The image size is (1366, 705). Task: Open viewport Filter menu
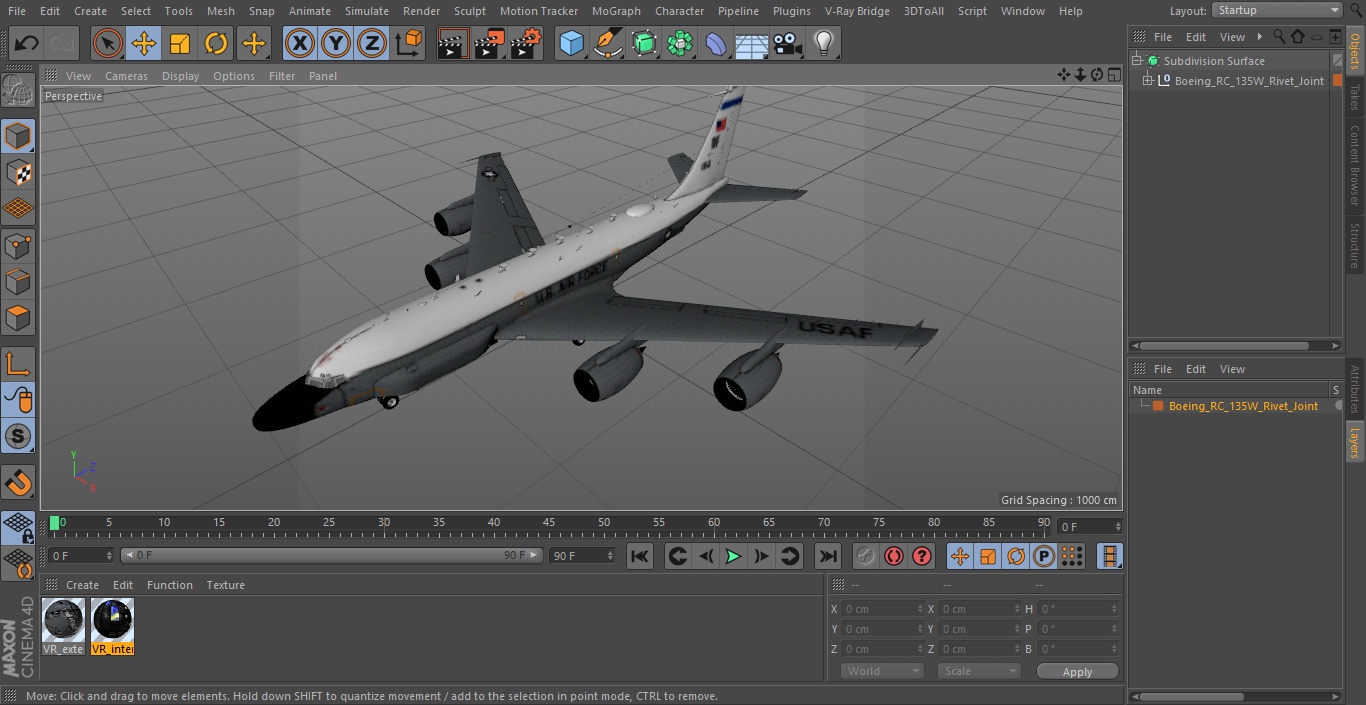282,76
